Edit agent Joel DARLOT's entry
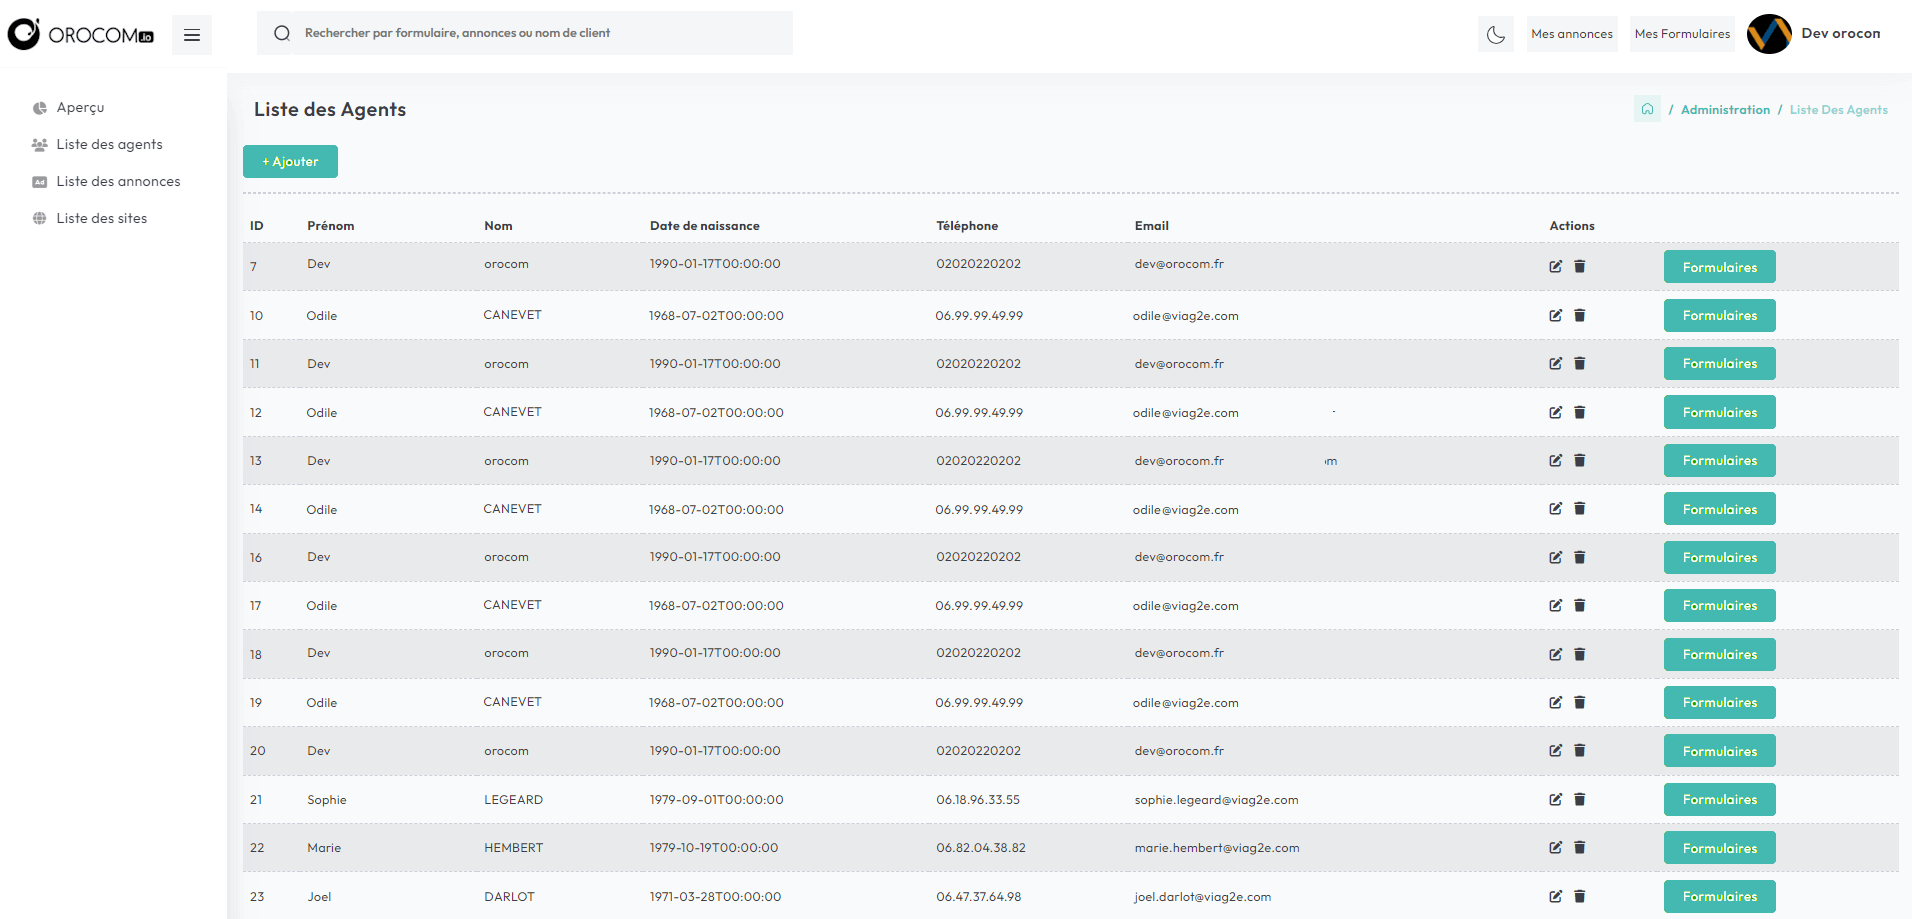1912x919 pixels. pos(1555,896)
